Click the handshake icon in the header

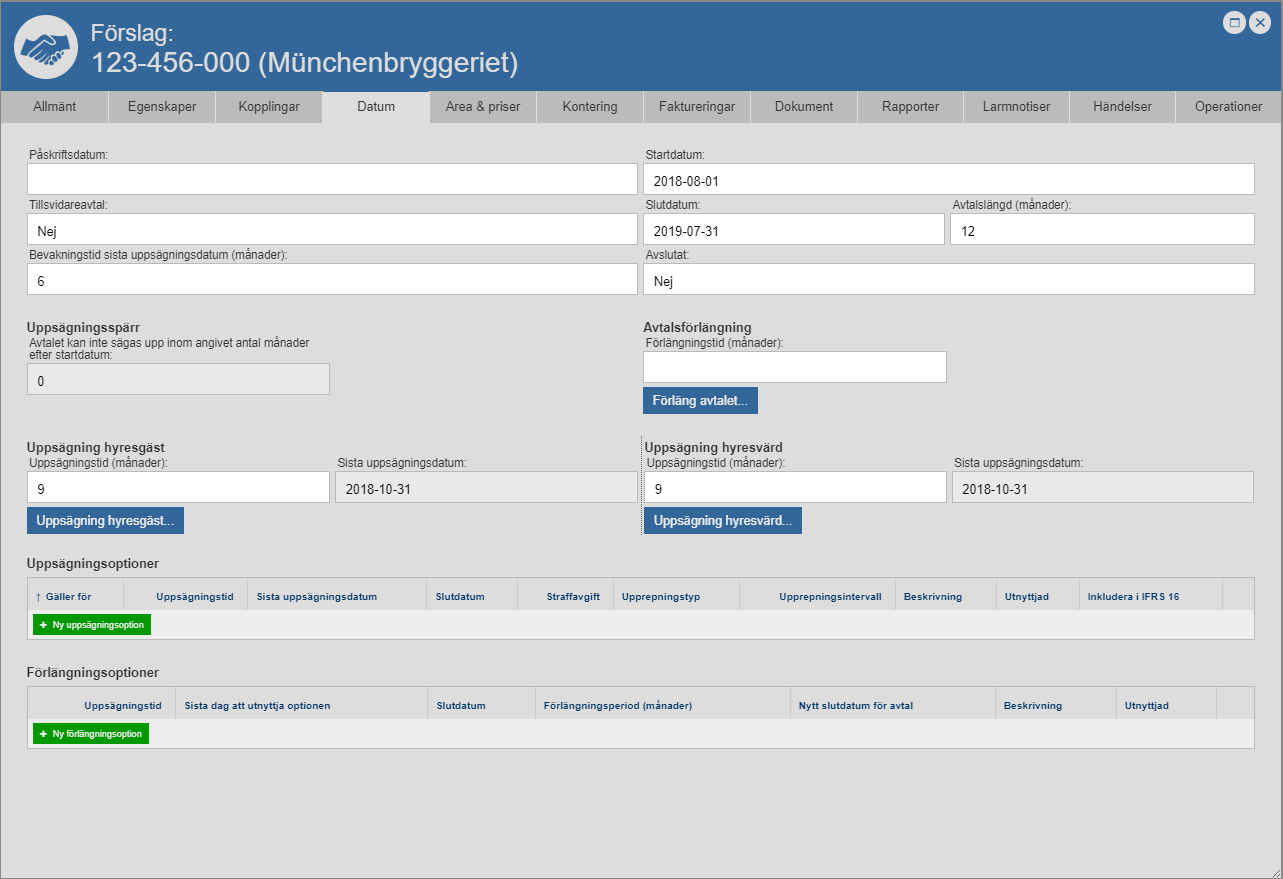tap(46, 47)
